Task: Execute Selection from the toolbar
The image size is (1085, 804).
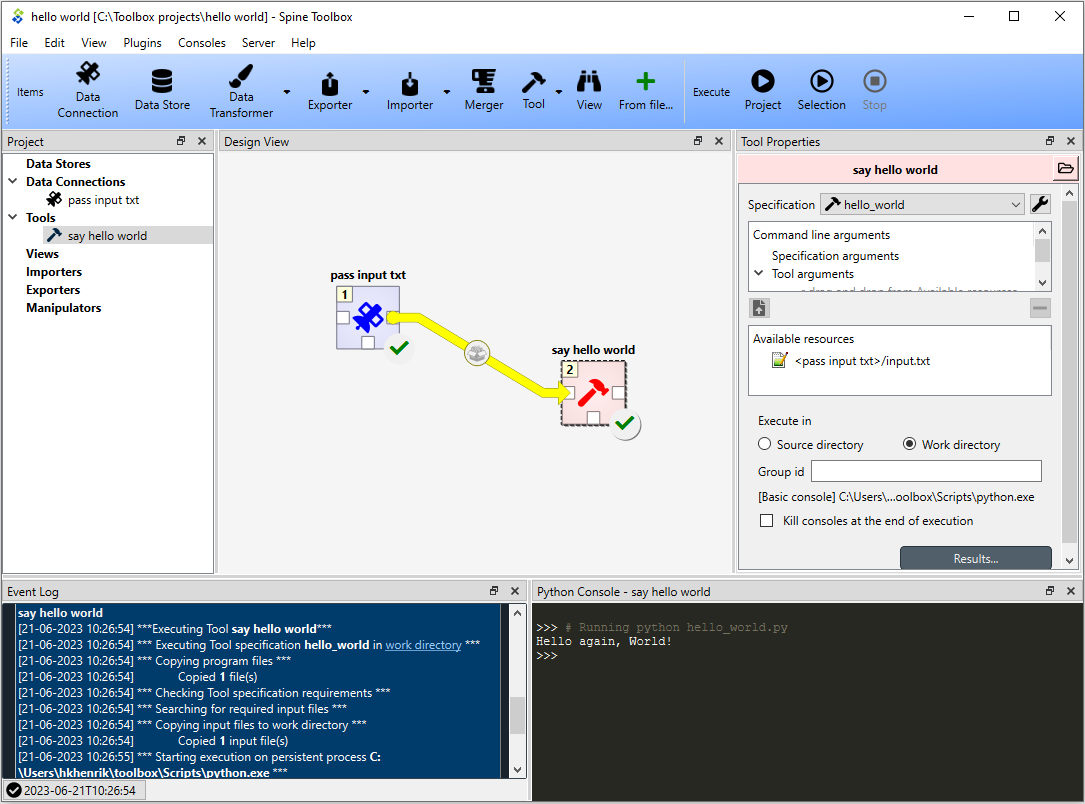Action: click(821, 91)
